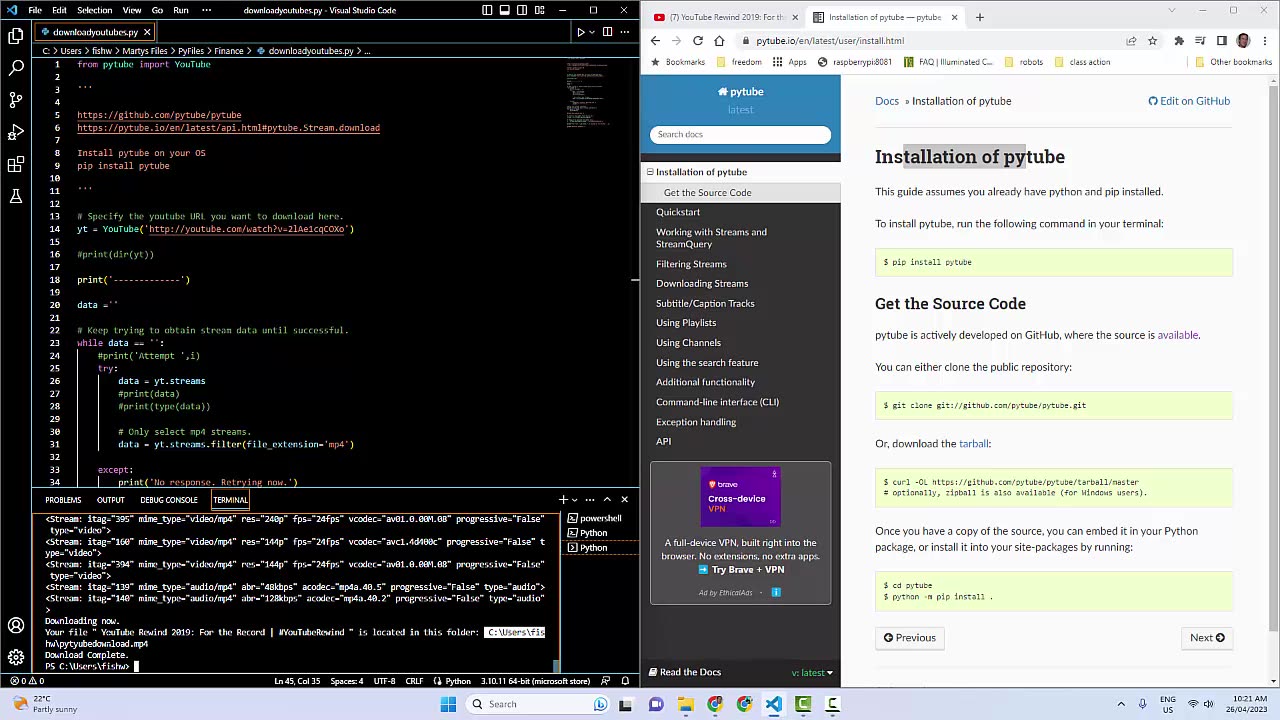The height and width of the screenshot is (720, 1280).
Task: Go to the Previous docs page
Action: (909, 637)
